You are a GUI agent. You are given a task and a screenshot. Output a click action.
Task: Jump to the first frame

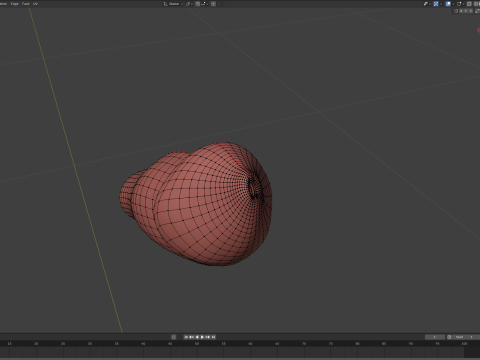pyautogui.click(x=186, y=337)
